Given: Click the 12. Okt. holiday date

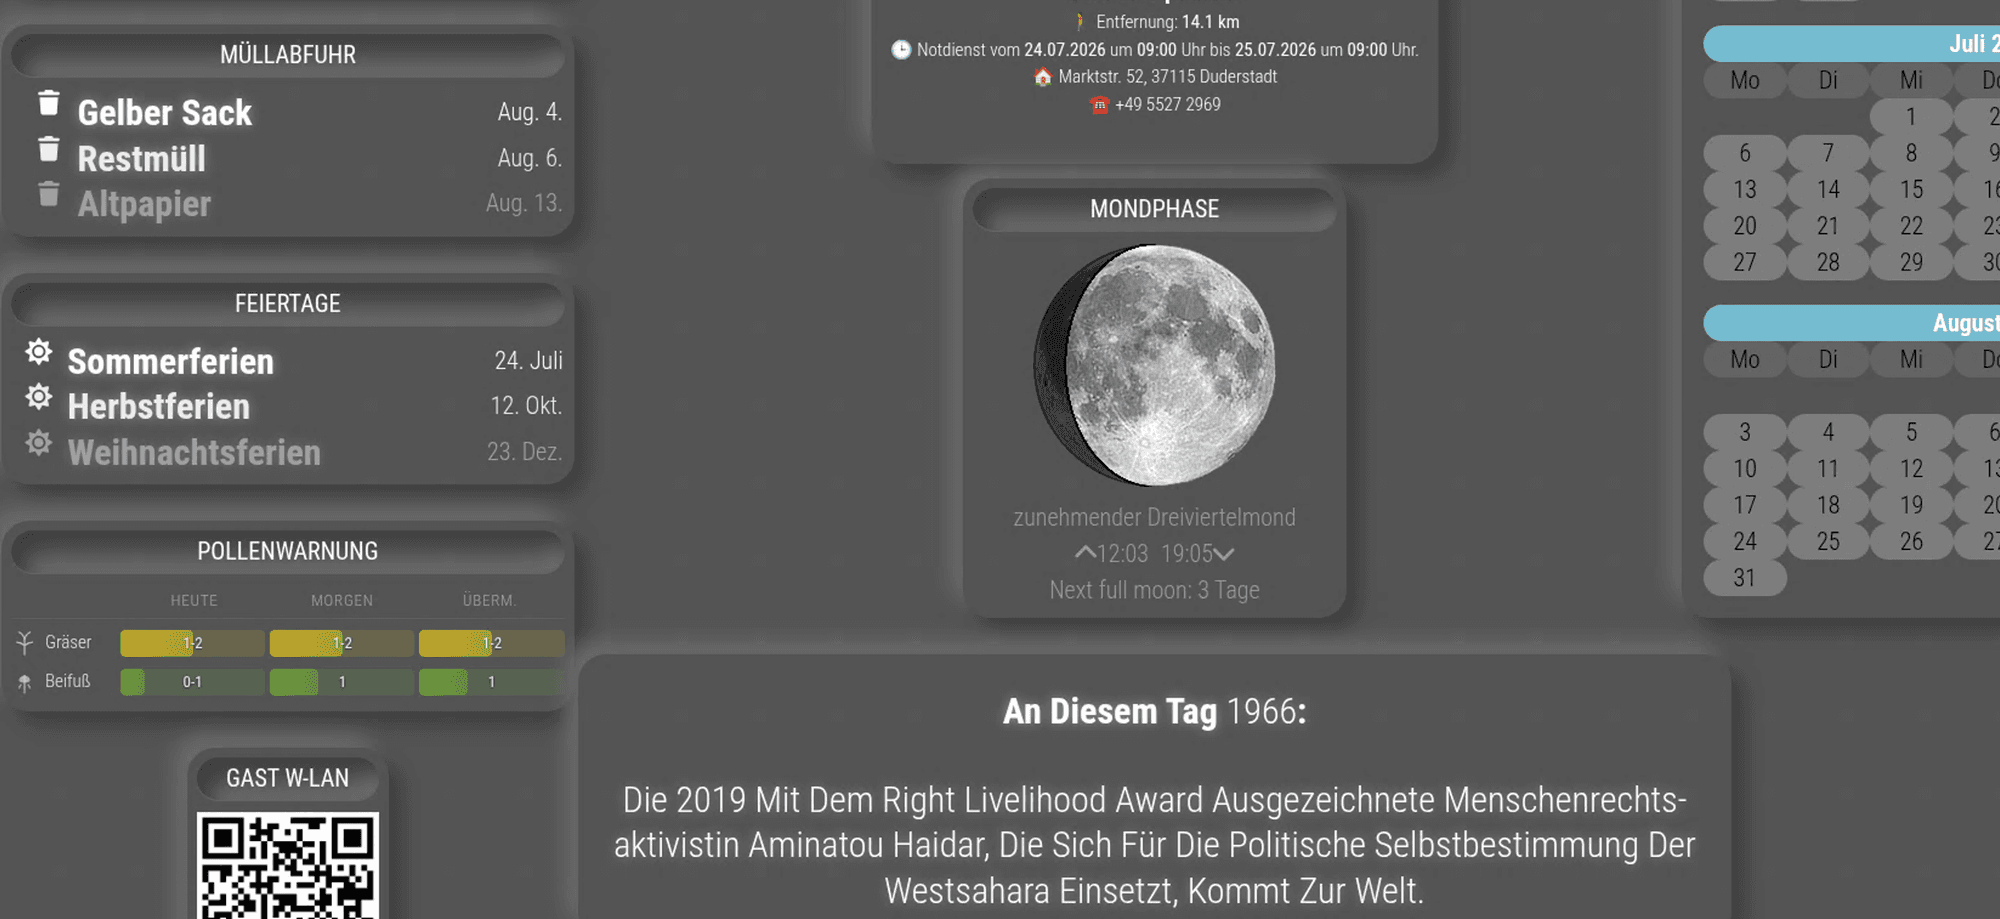Looking at the screenshot, I should click(526, 406).
